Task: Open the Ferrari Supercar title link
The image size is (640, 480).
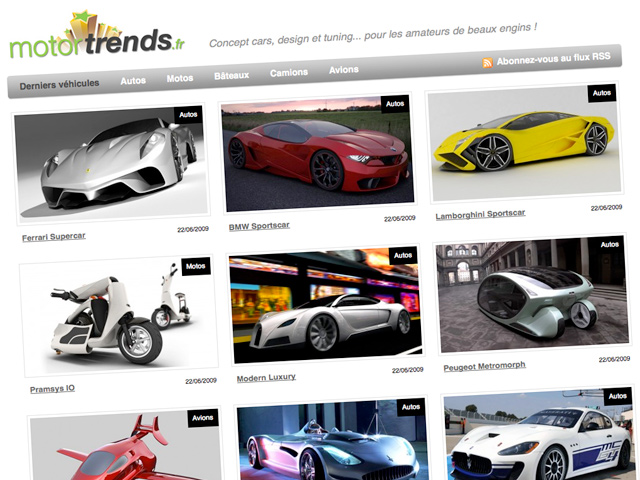Action: pyautogui.click(x=54, y=237)
